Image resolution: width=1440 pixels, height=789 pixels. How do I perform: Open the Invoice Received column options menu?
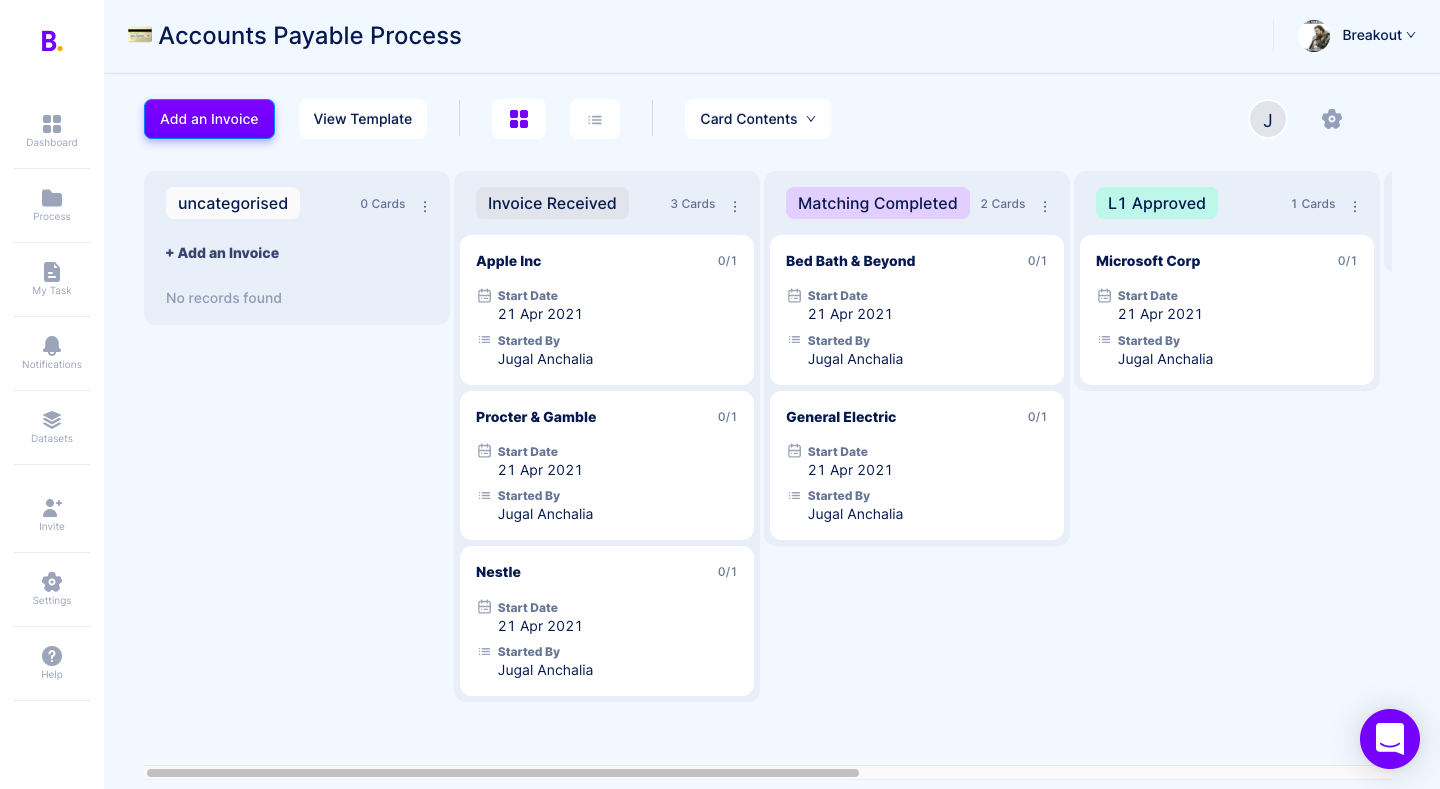tap(735, 206)
